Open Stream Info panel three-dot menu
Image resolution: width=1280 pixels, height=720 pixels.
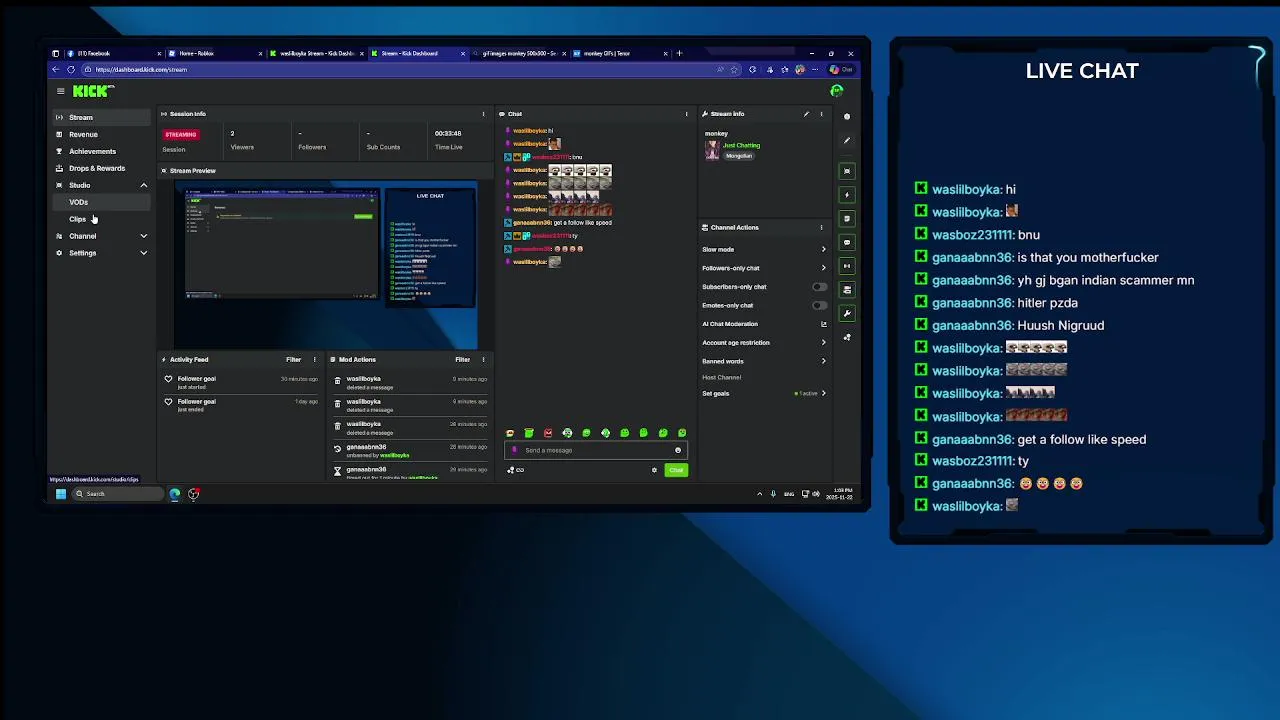pyautogui.click(x=821, y=114)
